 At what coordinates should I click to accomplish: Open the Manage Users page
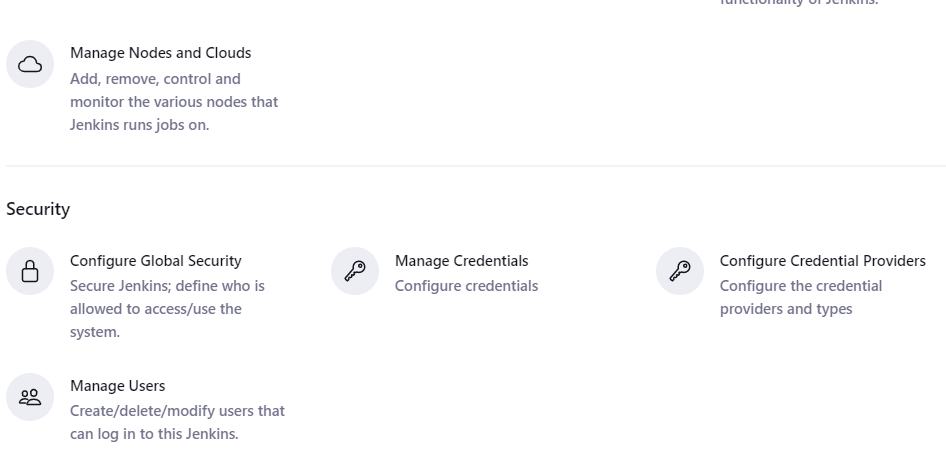point(117,386)
